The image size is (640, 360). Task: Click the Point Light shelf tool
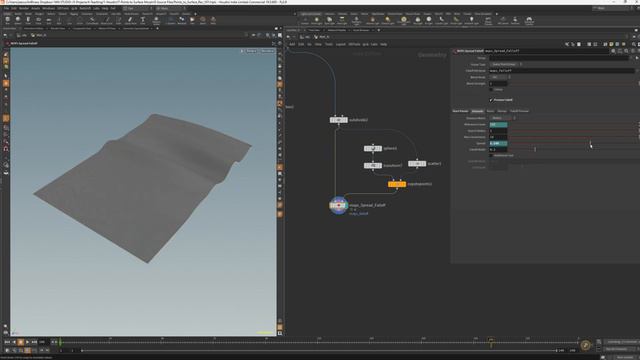point(316,20)
